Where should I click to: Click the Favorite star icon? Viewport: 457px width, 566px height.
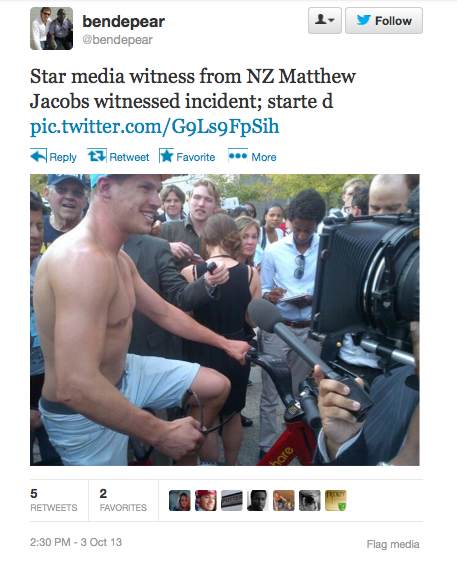tap(166, 156)
